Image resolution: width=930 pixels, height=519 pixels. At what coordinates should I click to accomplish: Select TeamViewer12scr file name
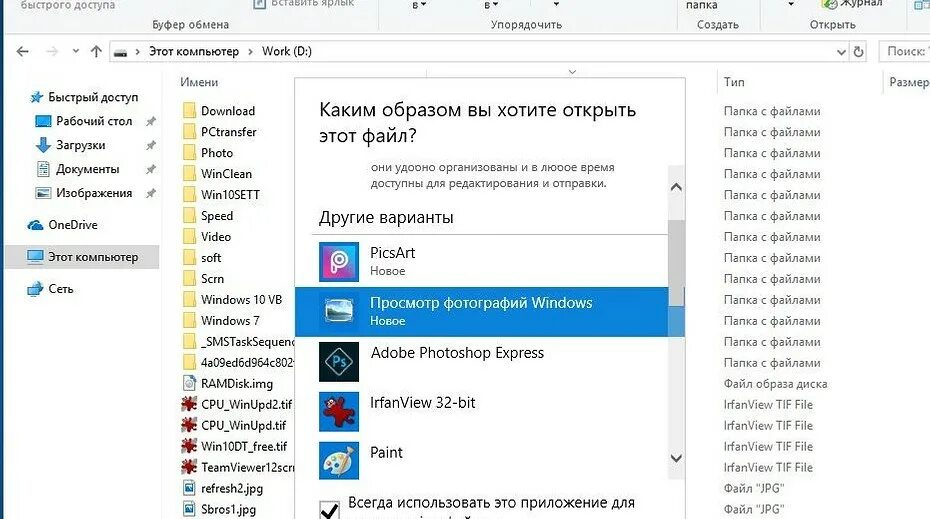tap(247, 467)
